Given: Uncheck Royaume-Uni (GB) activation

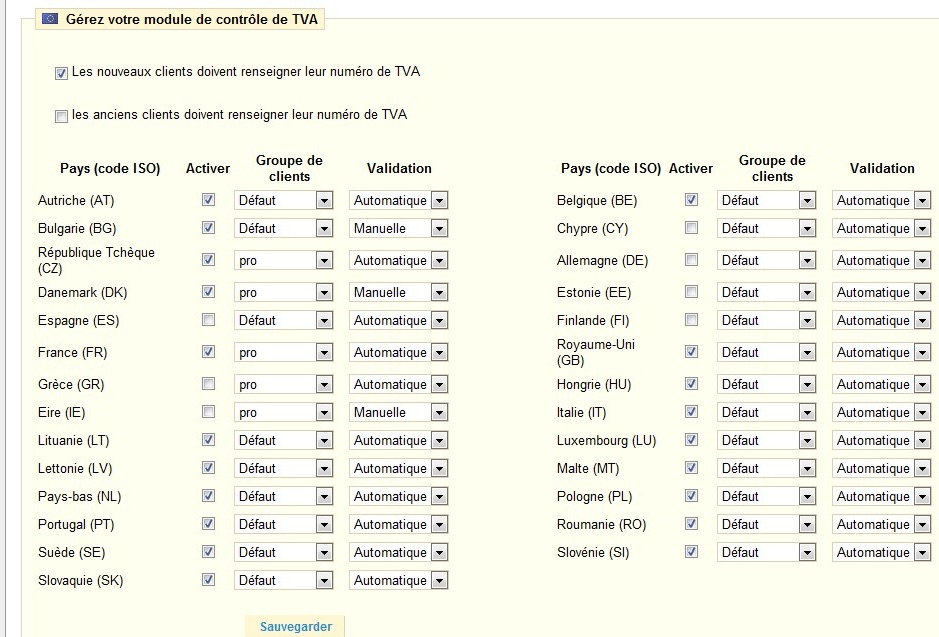Looking at the screenshot, I should 691,351.
